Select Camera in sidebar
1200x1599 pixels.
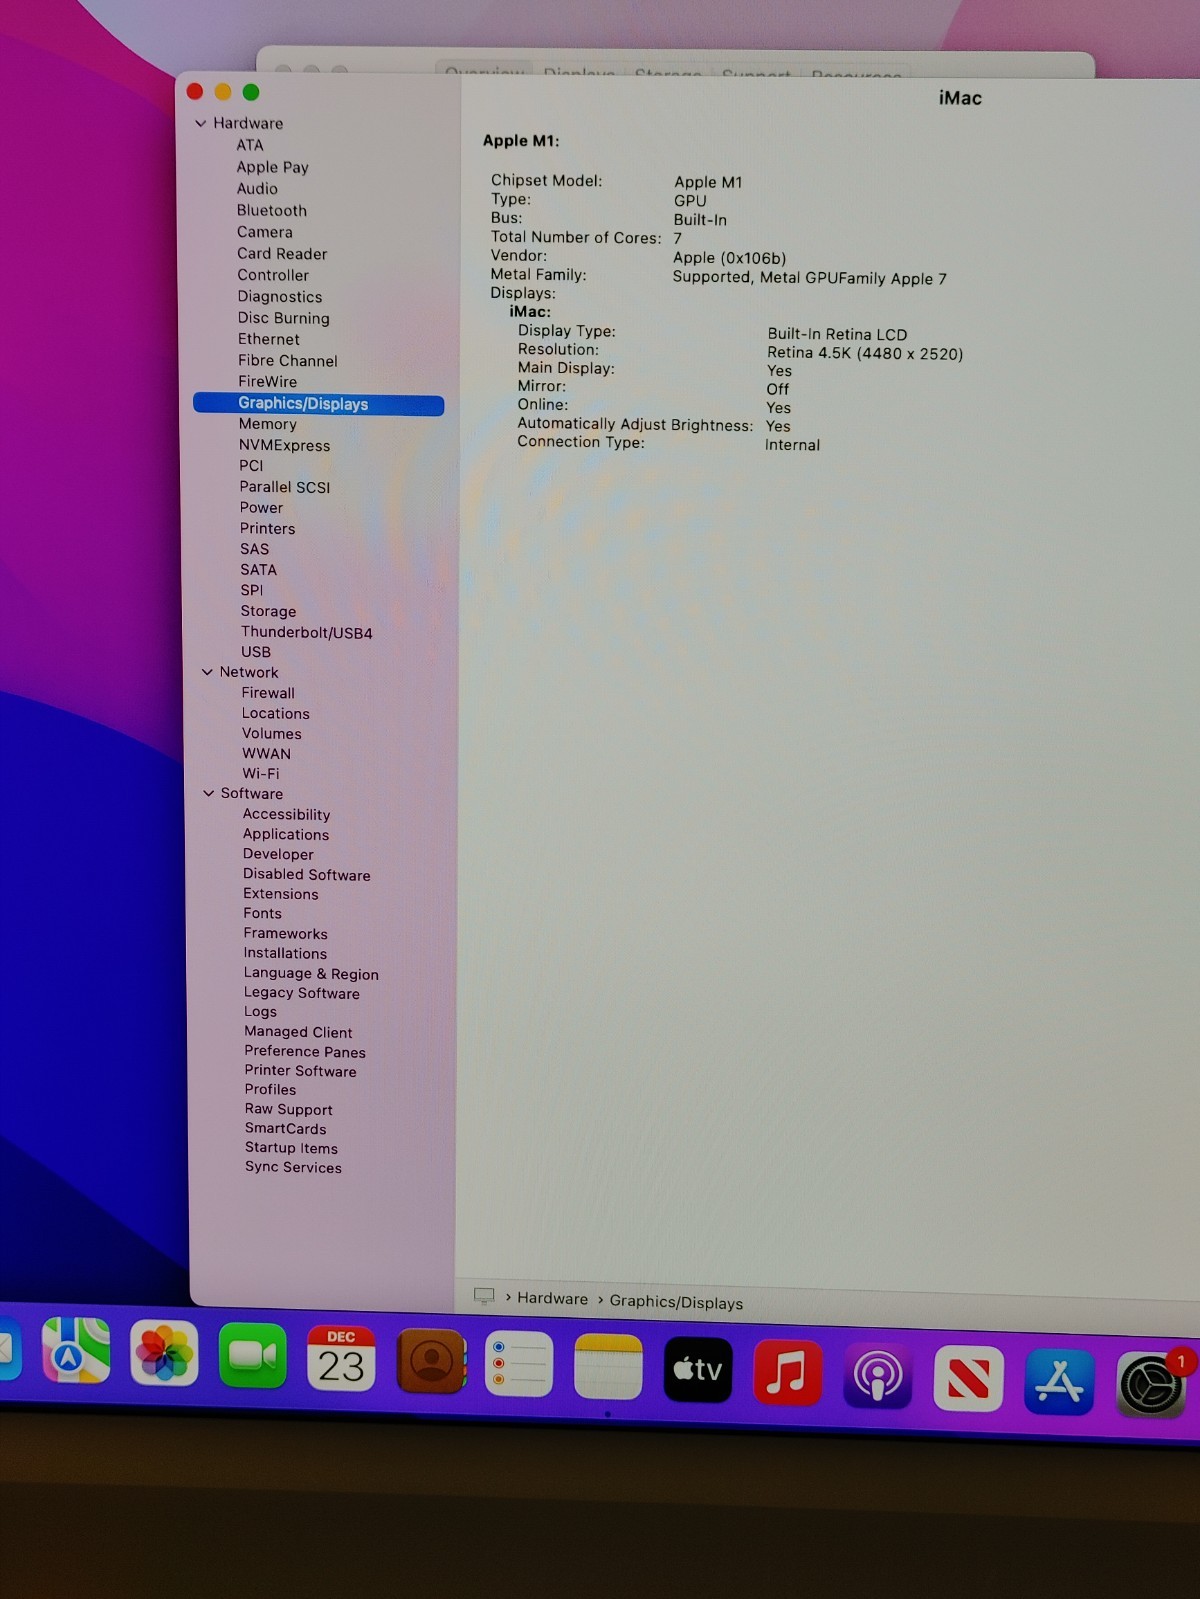(265, 232)
